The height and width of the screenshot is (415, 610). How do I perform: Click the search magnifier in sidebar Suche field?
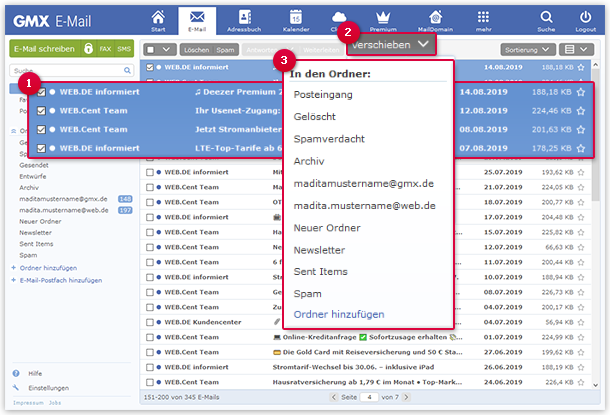click(127, 70)
